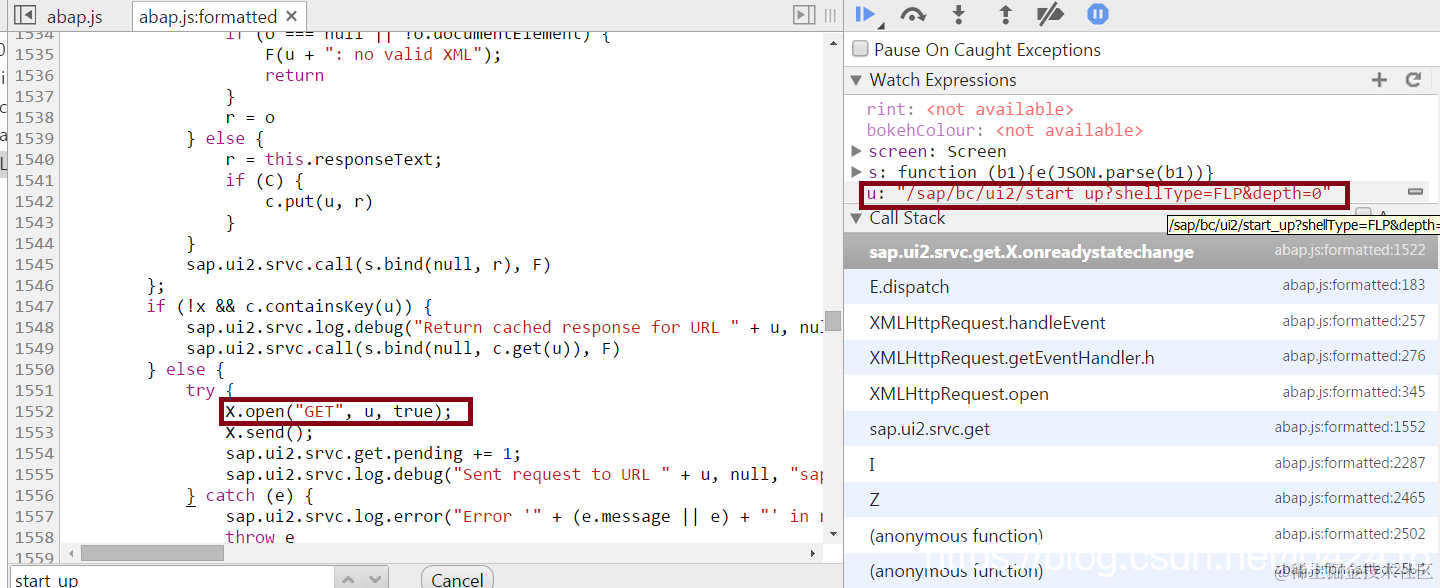Click in the search field containing start_up

170,579
